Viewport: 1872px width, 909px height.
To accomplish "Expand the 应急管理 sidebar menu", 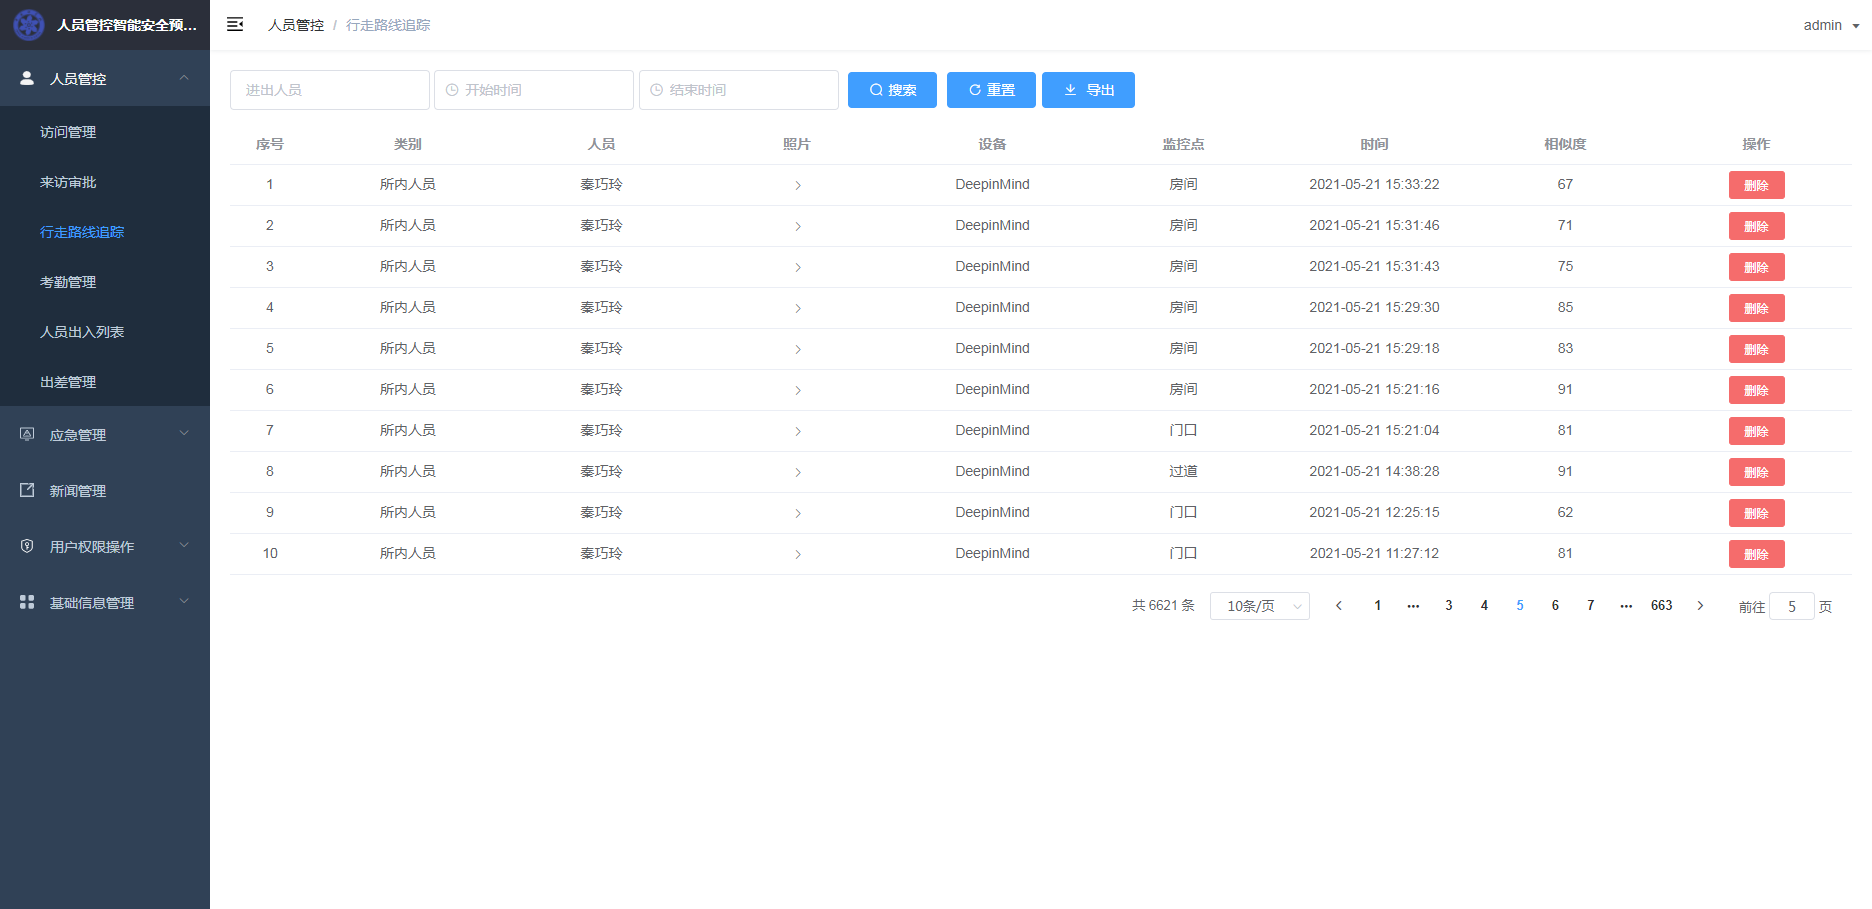I will [x=105, y=435].
